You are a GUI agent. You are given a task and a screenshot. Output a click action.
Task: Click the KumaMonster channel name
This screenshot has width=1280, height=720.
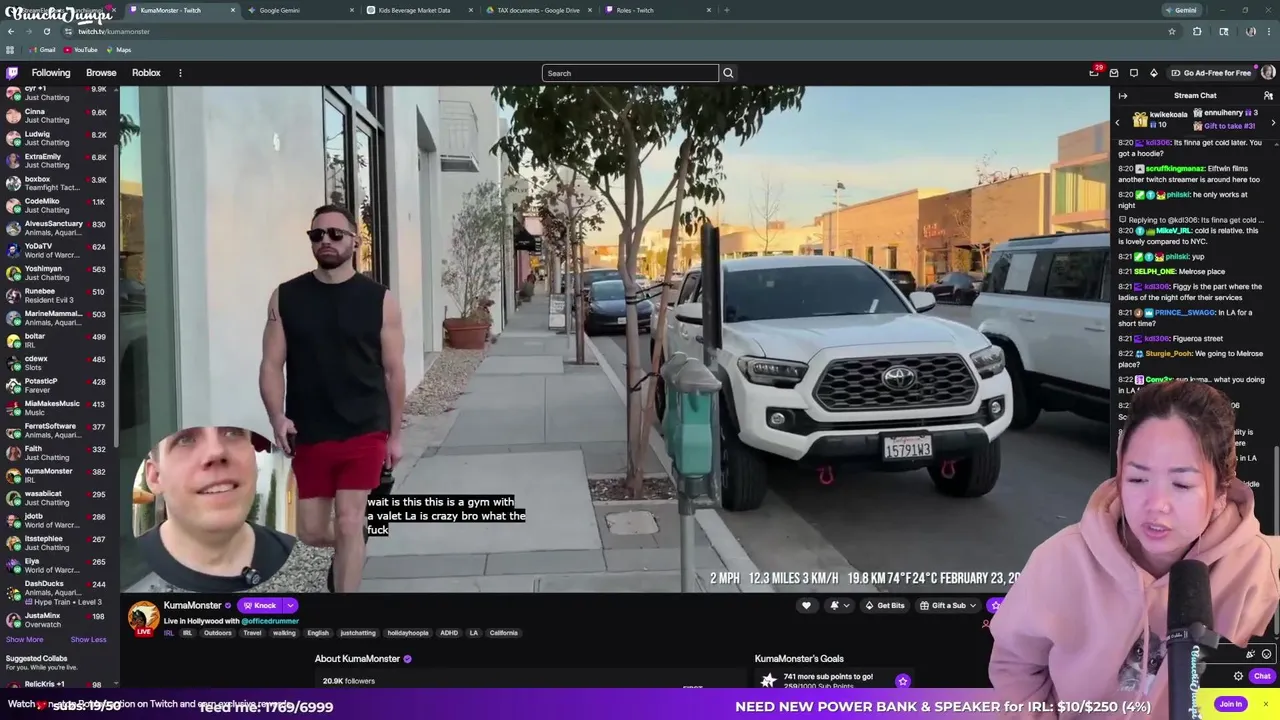click(x=192, y=605)
